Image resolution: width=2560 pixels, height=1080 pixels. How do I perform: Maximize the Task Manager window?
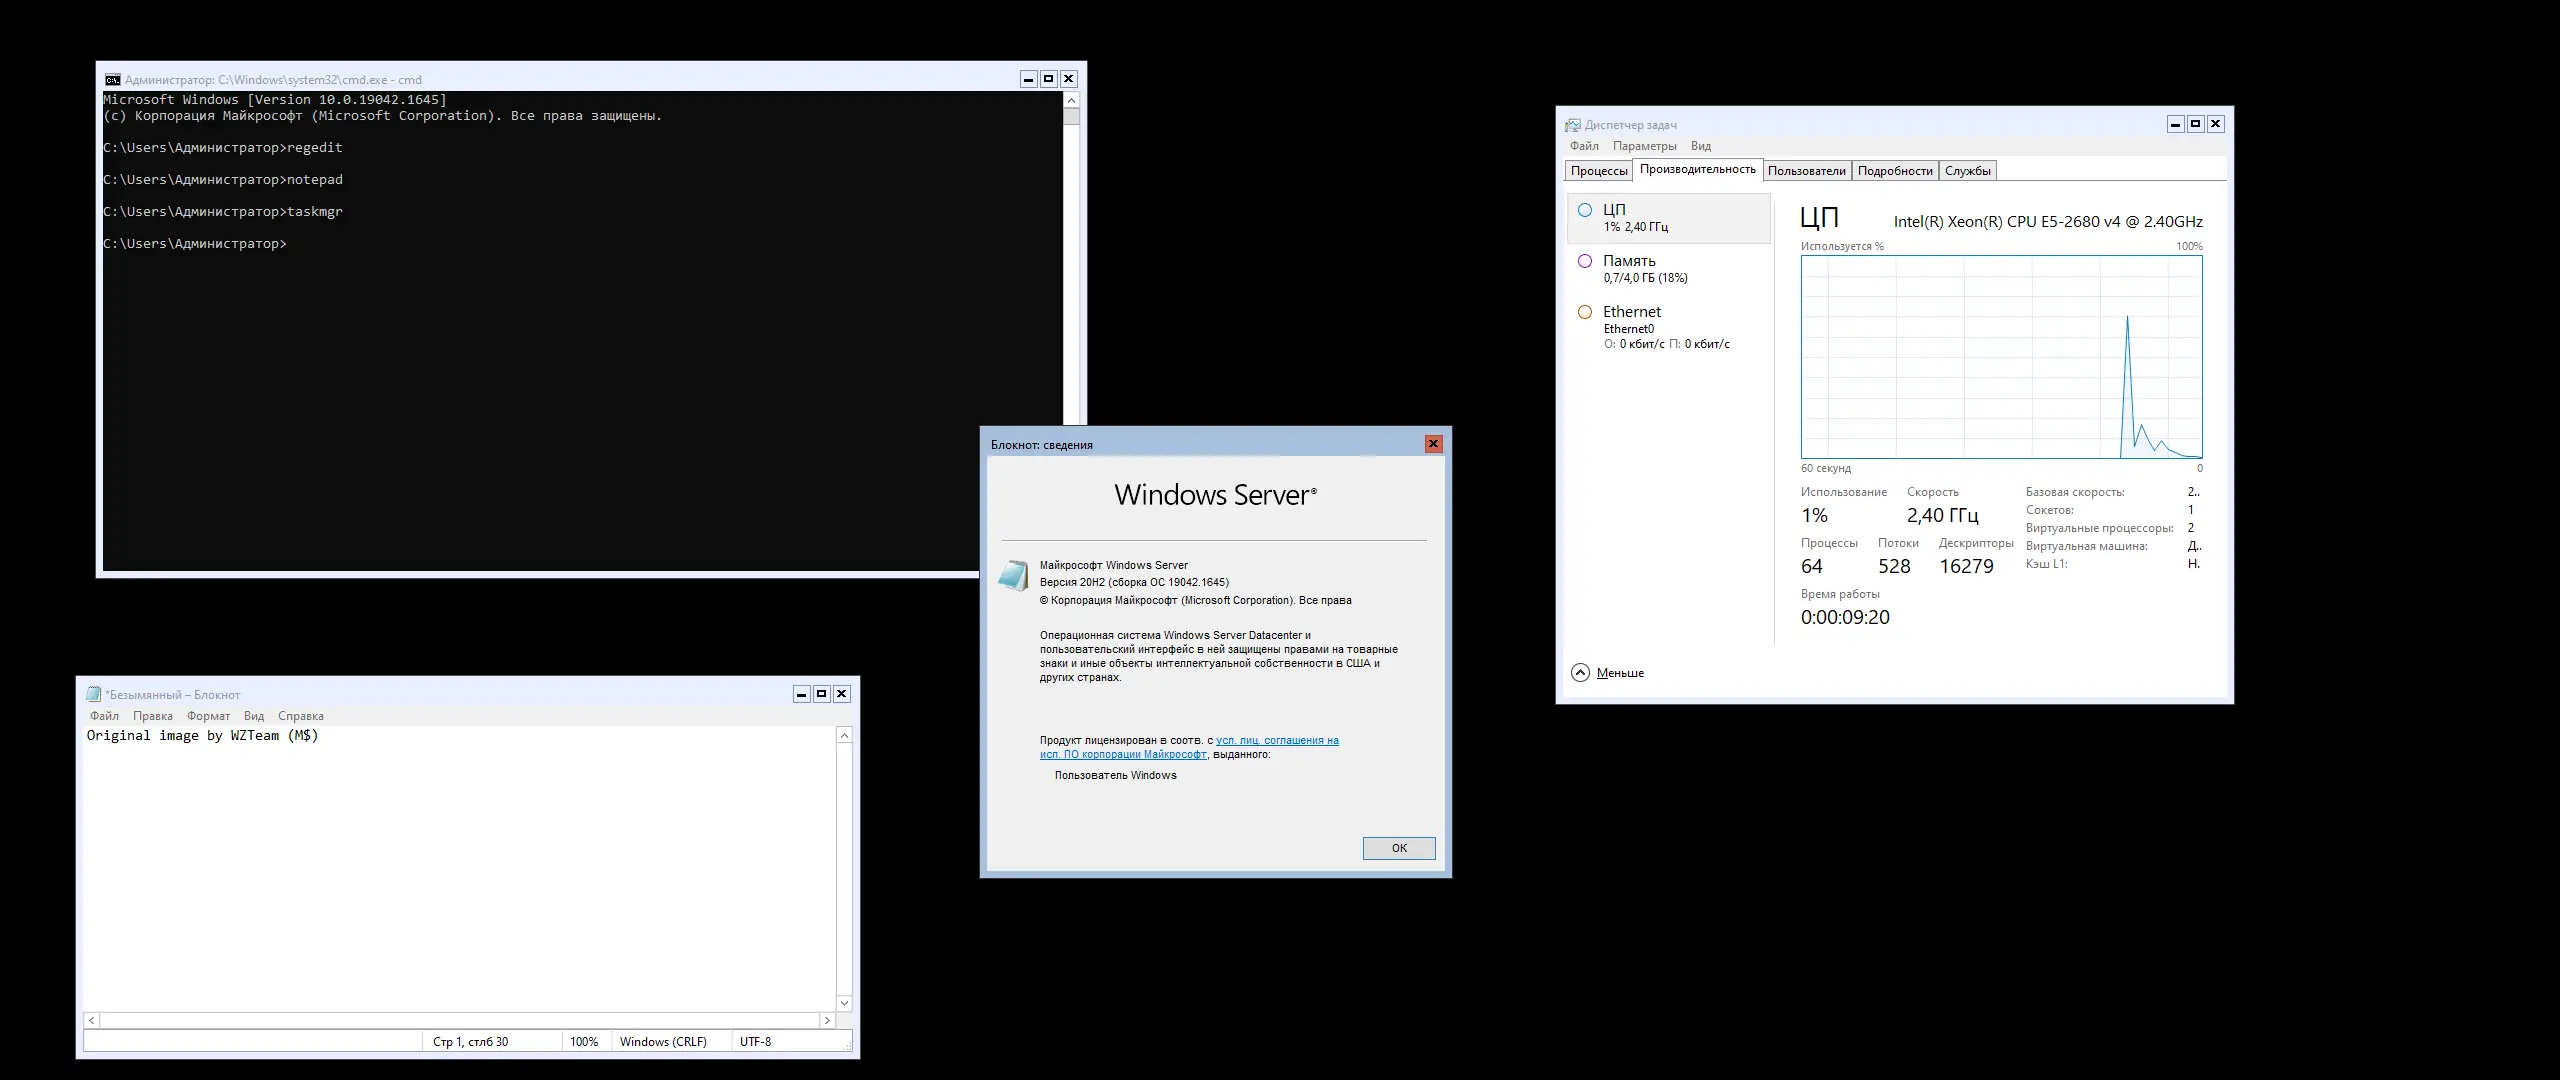point(2195,124)
